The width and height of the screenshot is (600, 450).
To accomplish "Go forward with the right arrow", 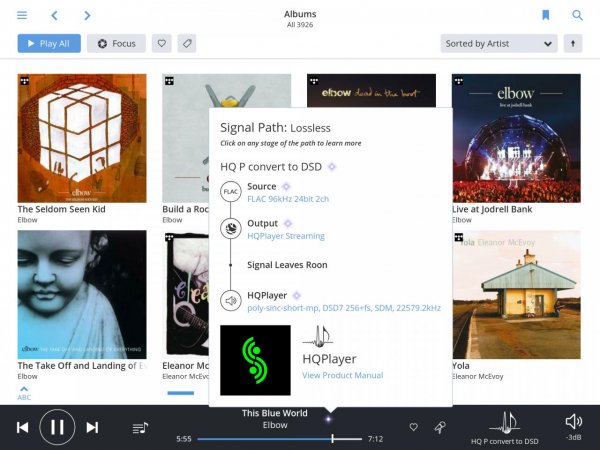I will [x=87, y=15].
